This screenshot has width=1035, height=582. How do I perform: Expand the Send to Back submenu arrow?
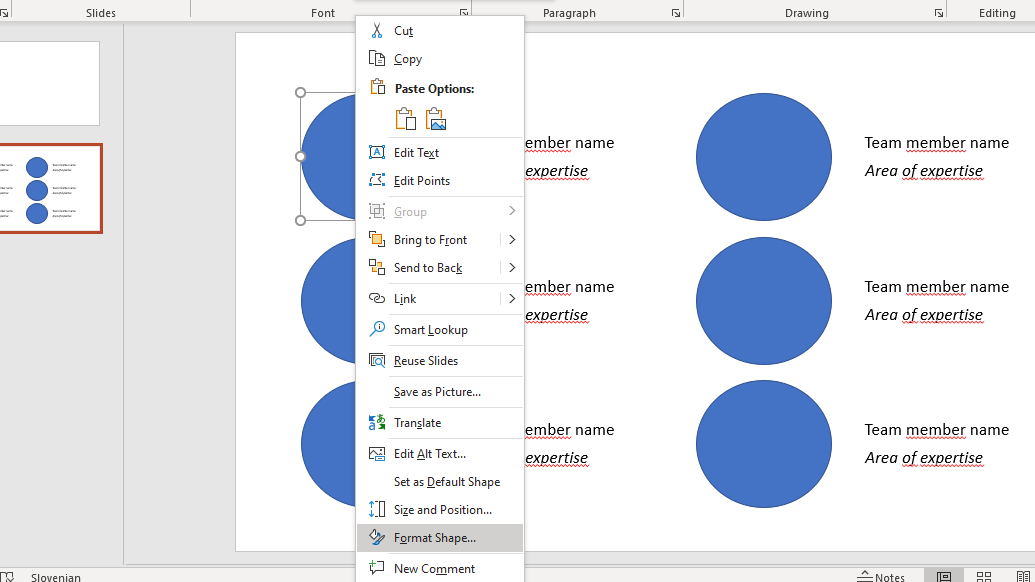coord(512,267)
